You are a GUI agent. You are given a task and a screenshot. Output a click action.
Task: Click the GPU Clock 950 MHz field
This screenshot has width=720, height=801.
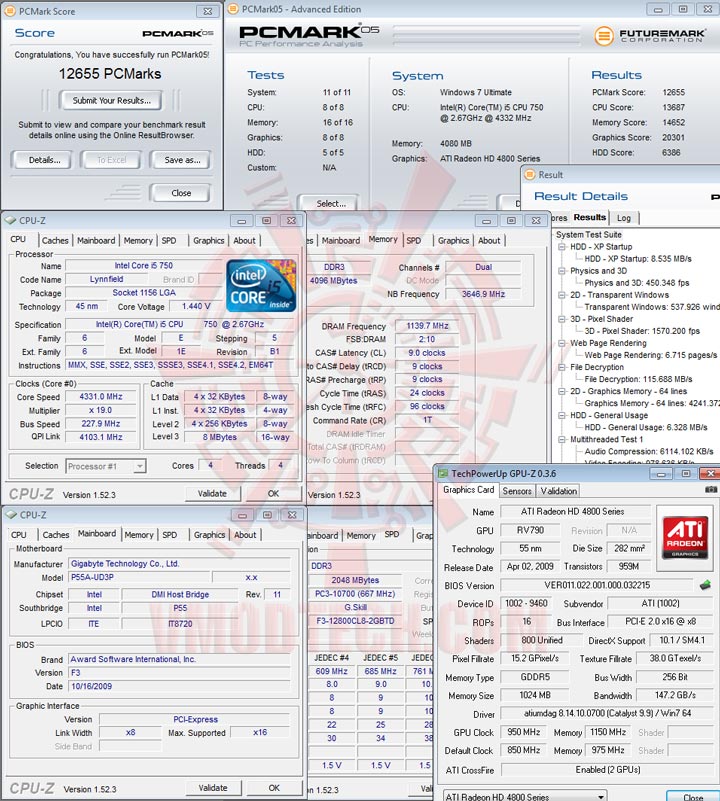point(523,732)
